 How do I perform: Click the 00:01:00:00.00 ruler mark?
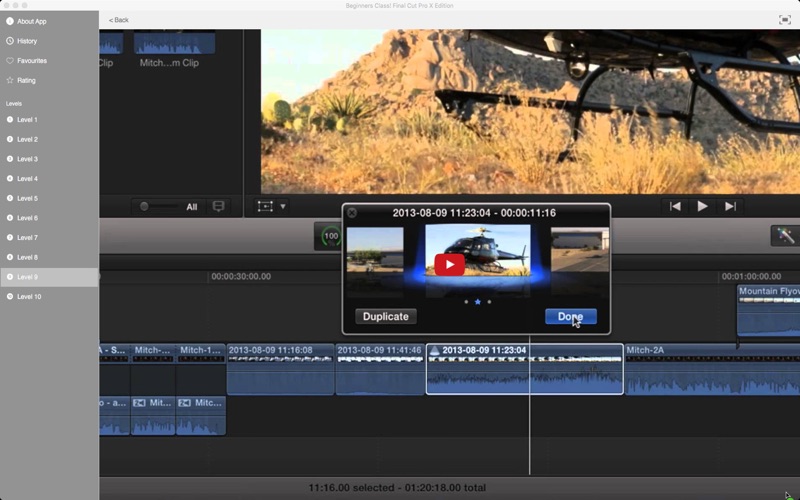point(751,277)
